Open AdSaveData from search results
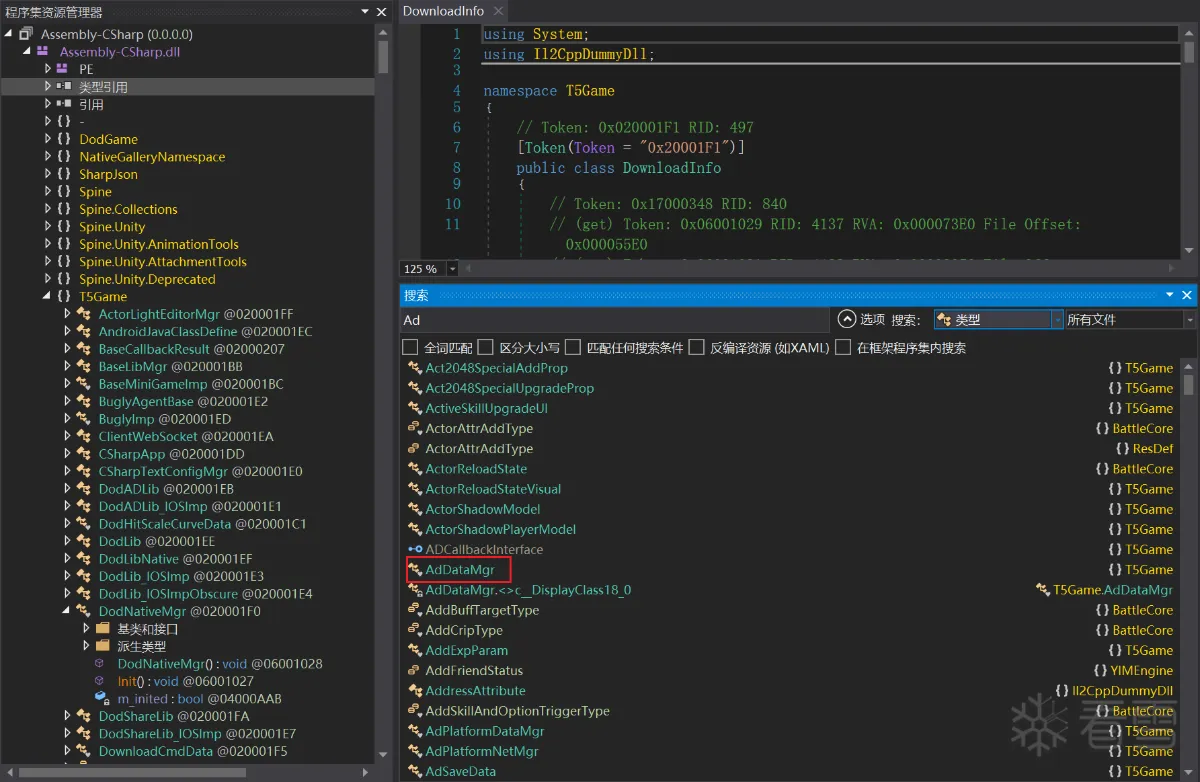Viewport: 1200px width, 782px height. pos(460,771)
